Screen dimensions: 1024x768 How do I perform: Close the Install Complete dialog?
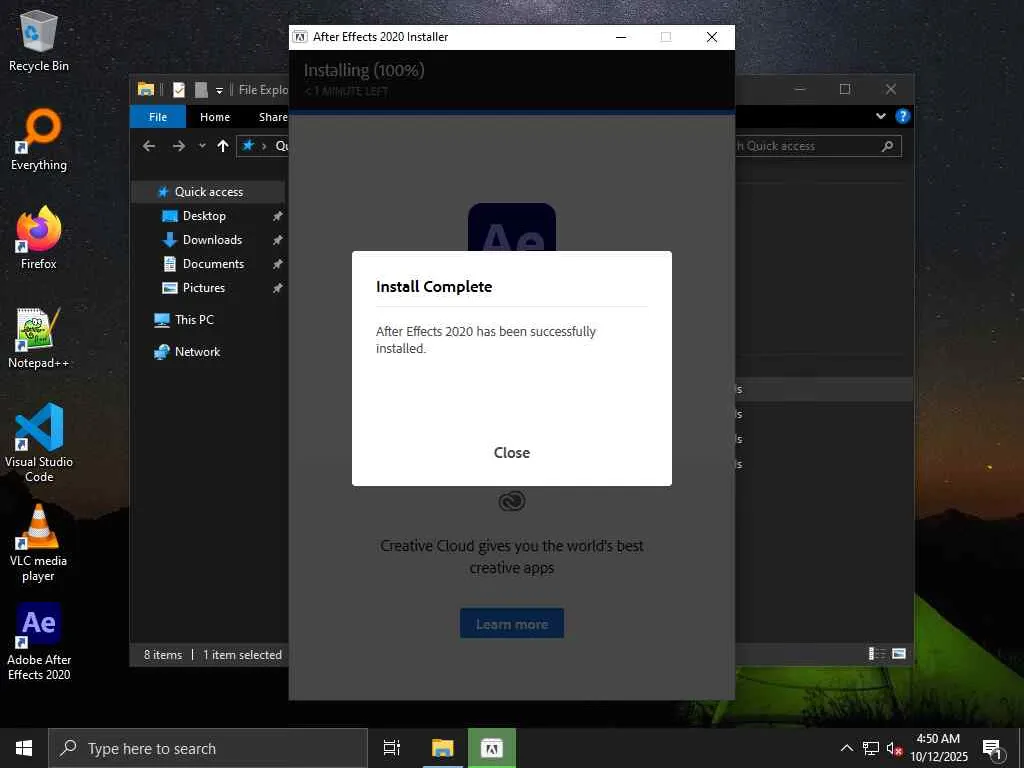tap(511, 453)
